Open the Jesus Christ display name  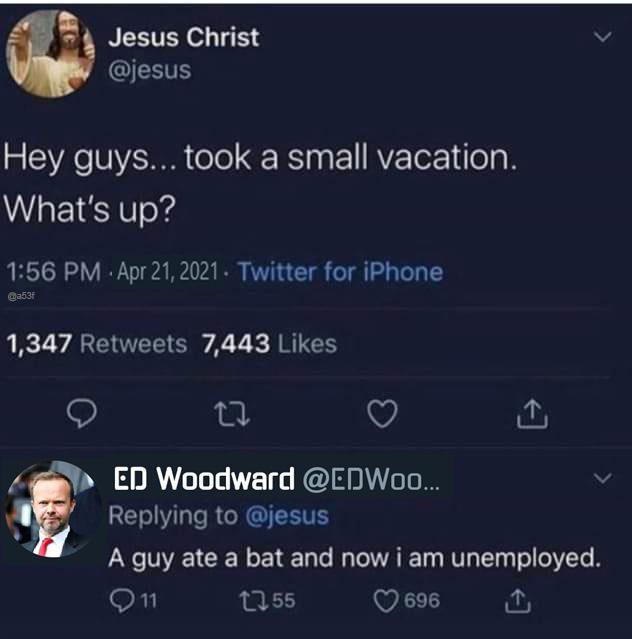[x=183, y=37]
